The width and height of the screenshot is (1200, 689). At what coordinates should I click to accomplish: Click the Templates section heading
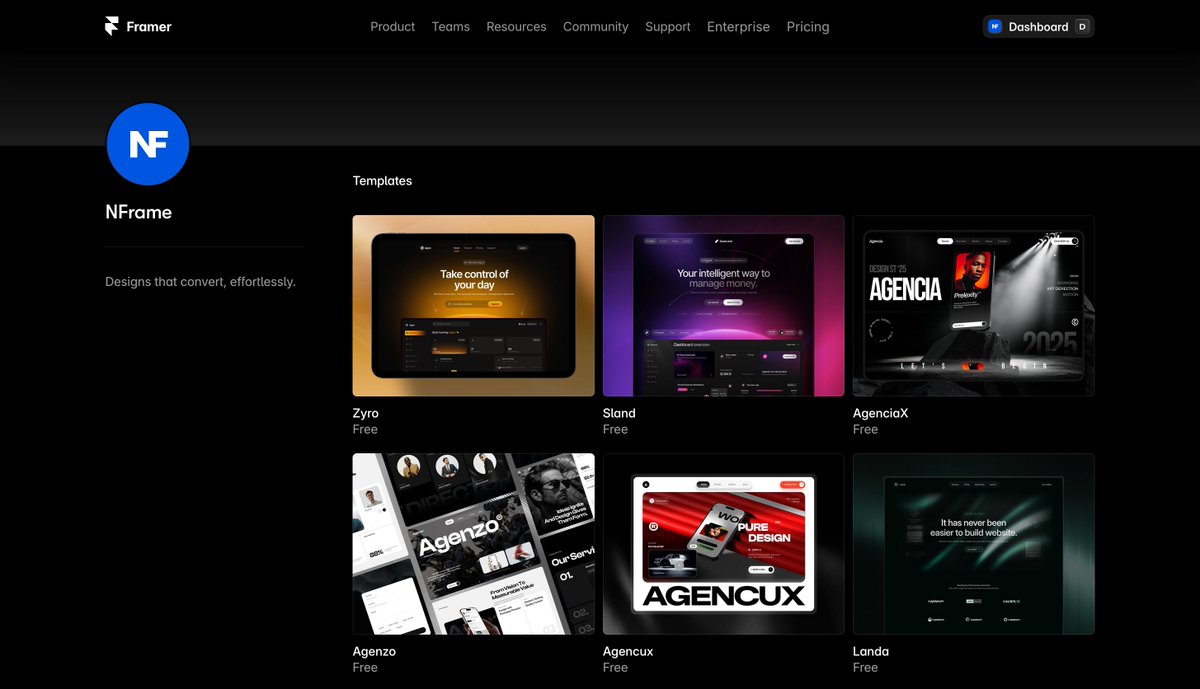382,181
